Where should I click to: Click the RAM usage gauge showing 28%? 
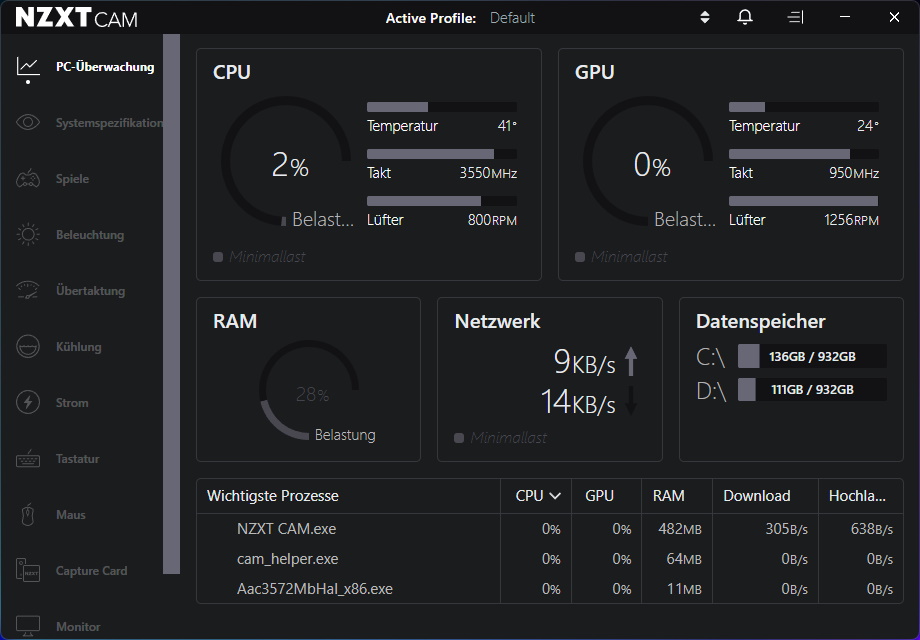309,390
